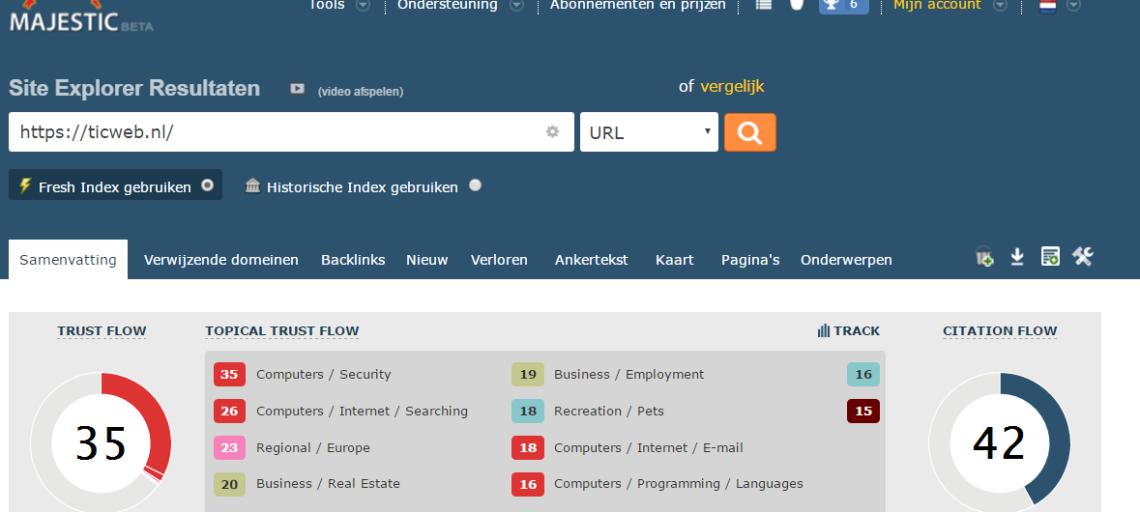Screen dimensions: 1140x512
Task: Open search settings gear in URL field
Action: tap(553, 132)
